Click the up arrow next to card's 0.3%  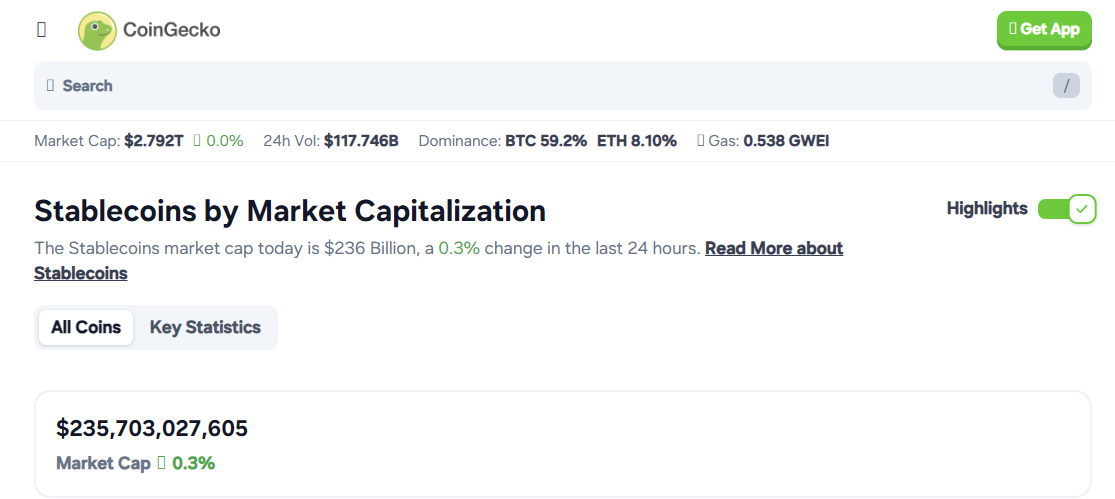(161, 463)
